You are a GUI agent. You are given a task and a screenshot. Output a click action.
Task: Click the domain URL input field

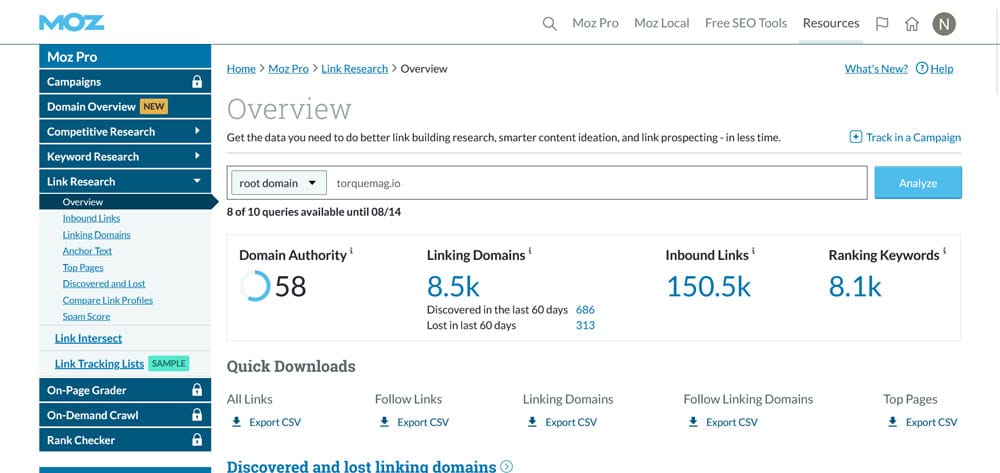point(600,183)
